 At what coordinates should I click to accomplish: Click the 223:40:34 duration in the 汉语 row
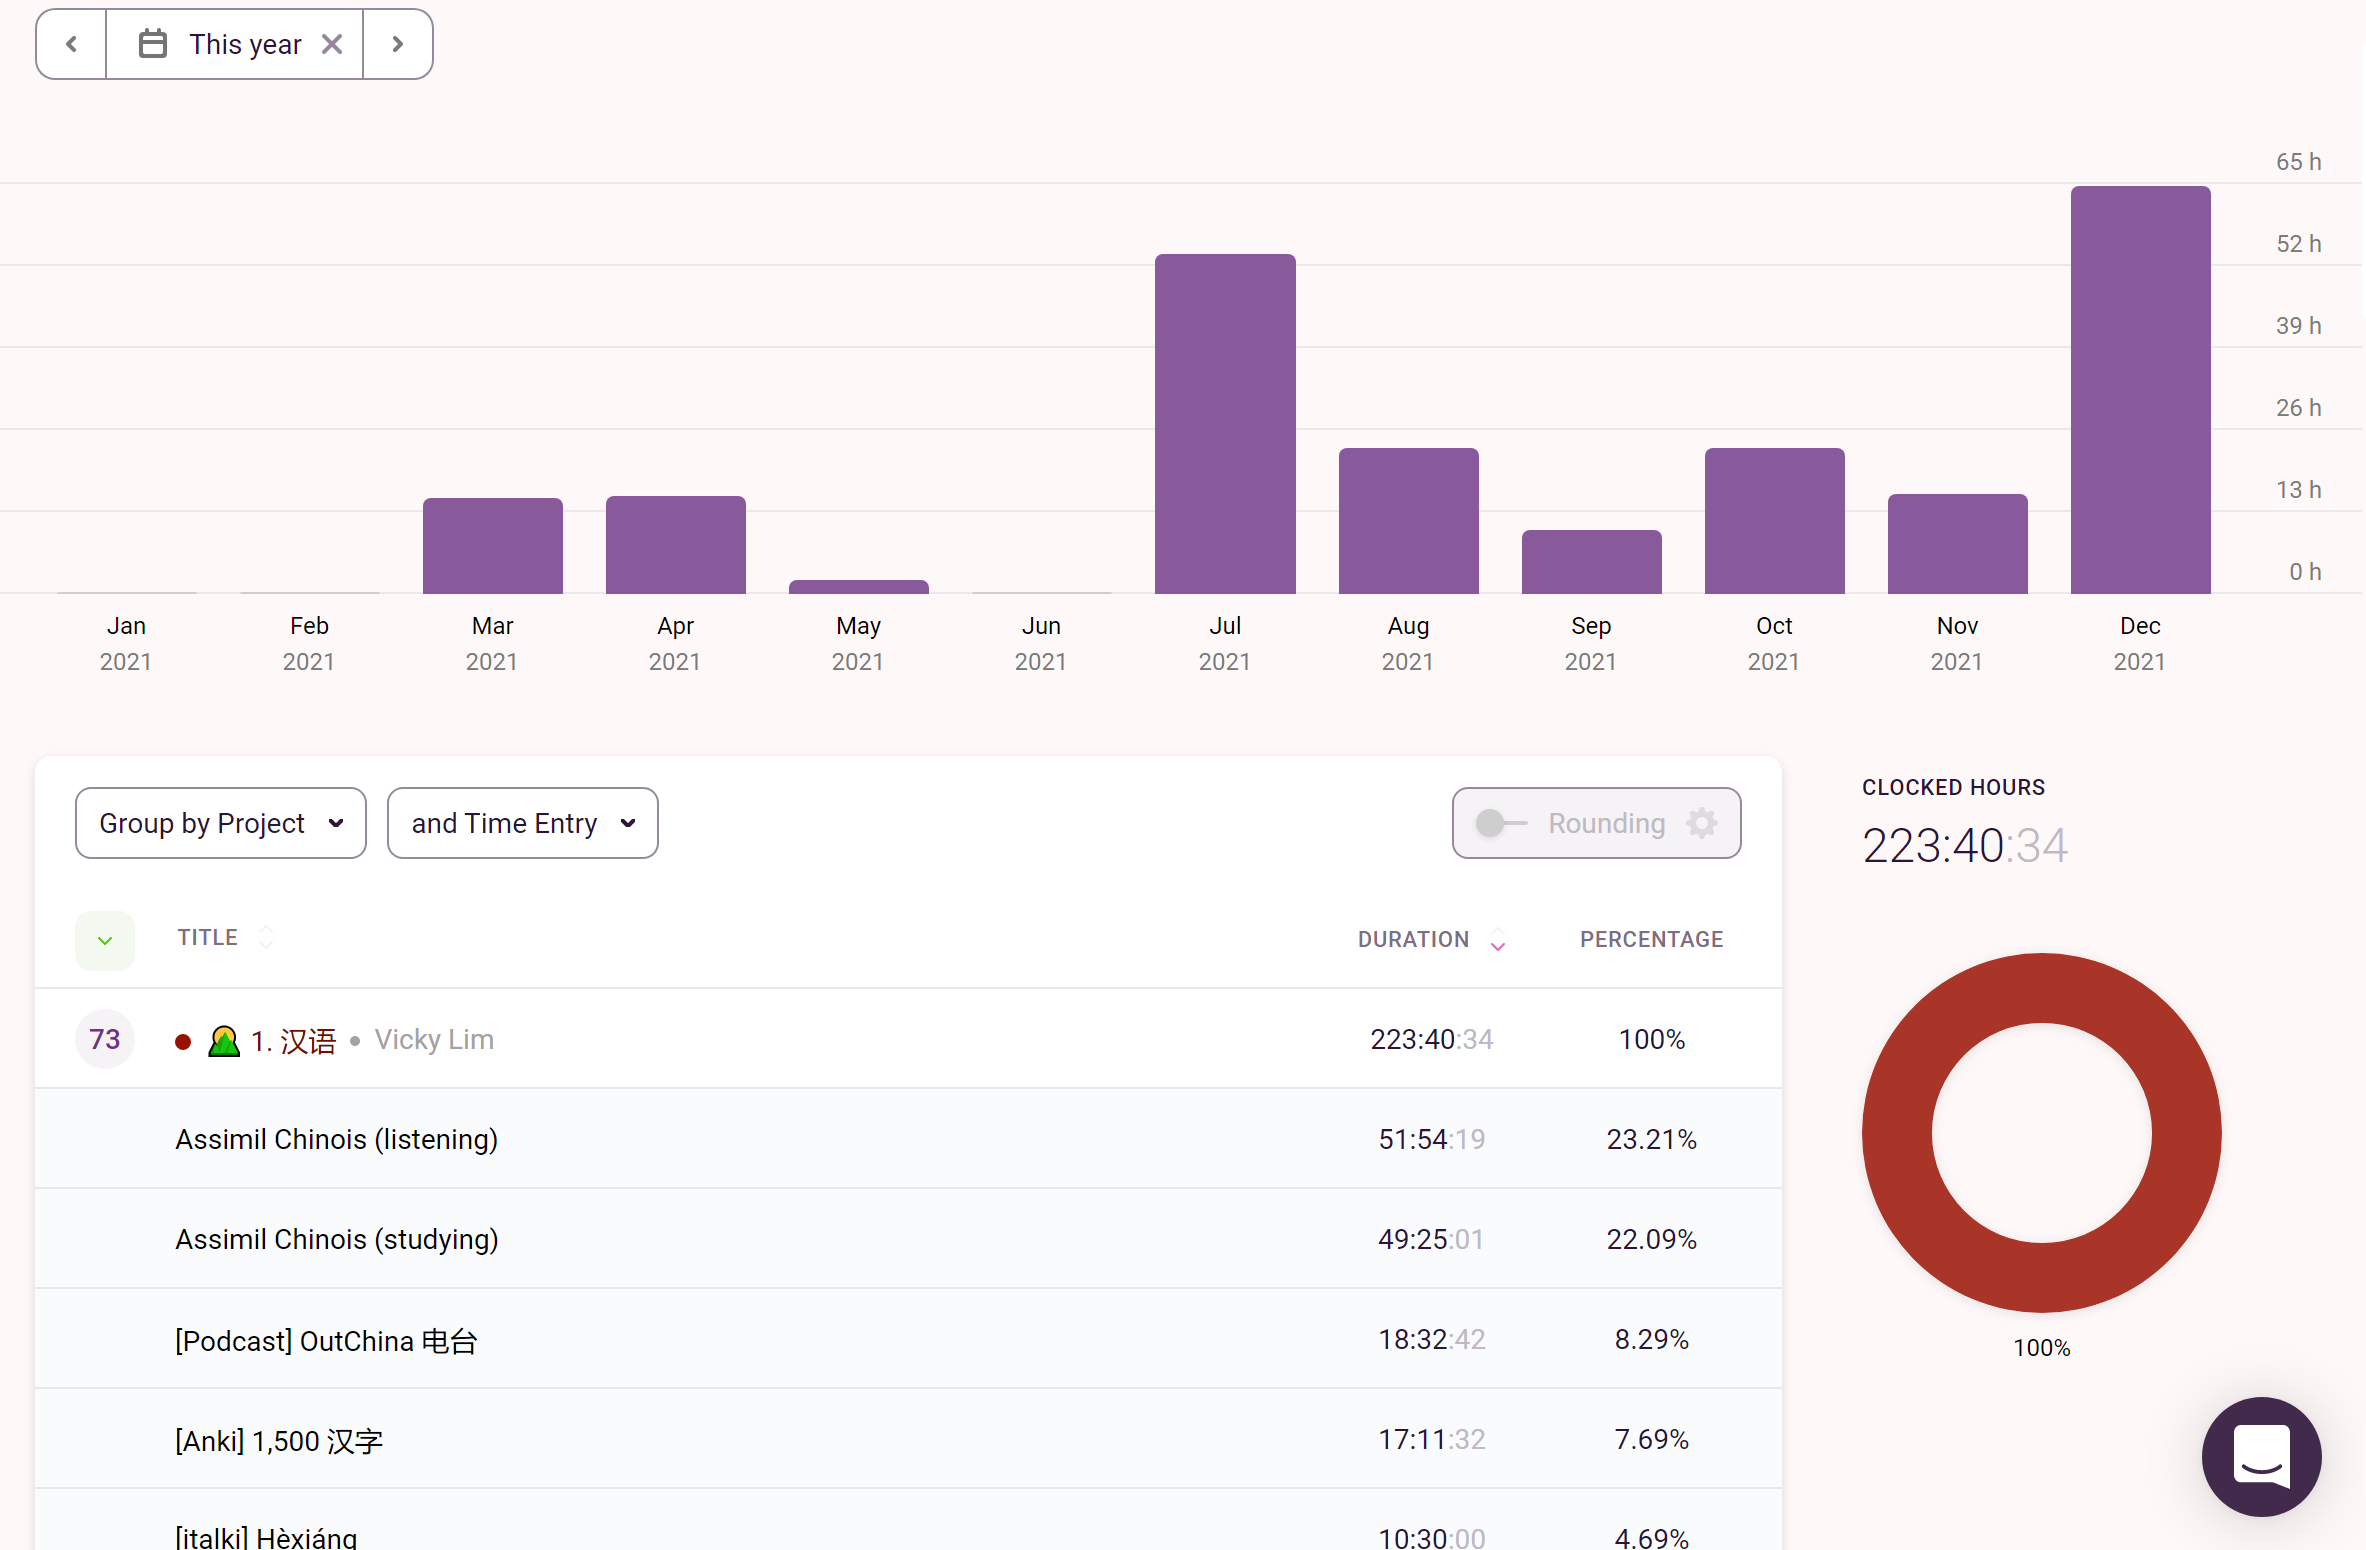point(1431,1039)
